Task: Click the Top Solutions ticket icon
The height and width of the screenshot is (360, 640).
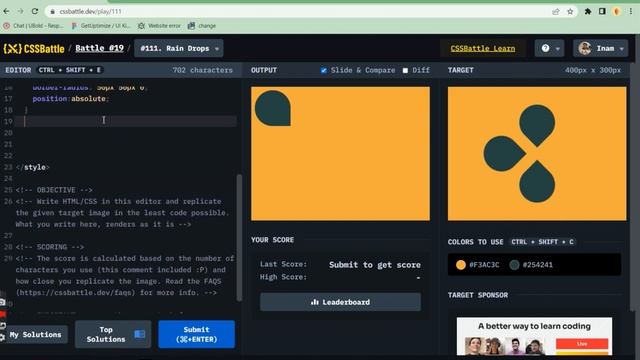Action: click(140, 334)
